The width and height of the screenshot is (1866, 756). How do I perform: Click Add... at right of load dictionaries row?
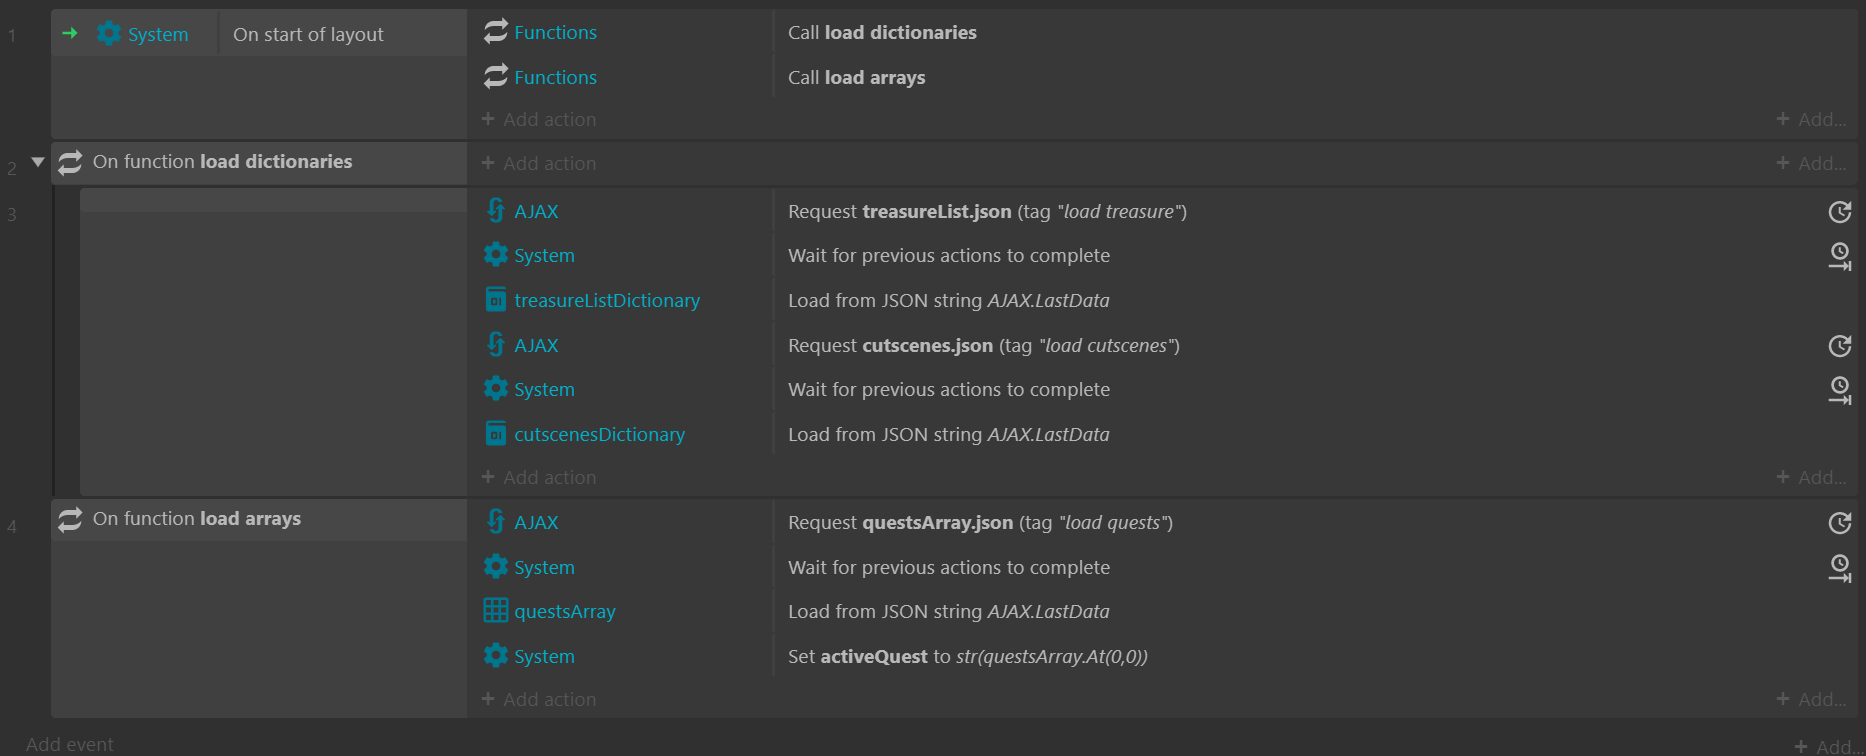click(1811, 163)
